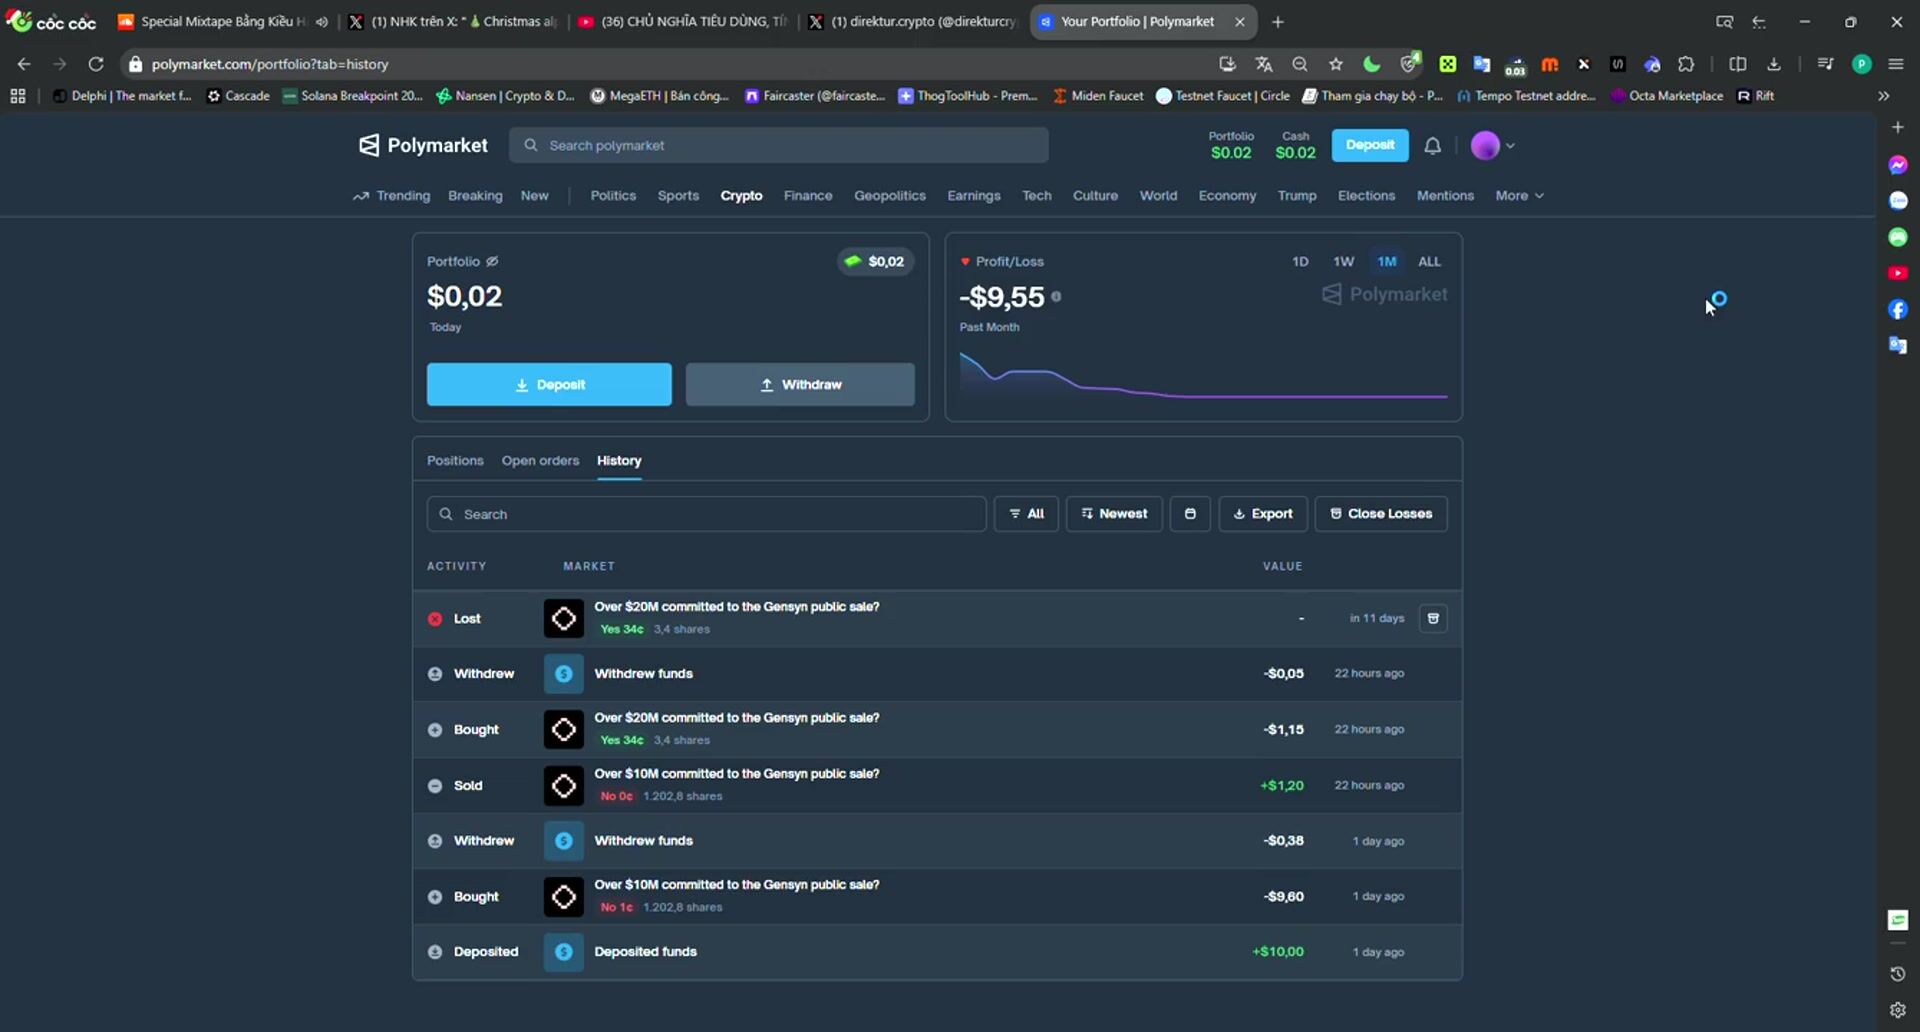The width and height of the screenshot is (1920, 1032).
Task: Open the Elections category
Action: coord(1366,196)
